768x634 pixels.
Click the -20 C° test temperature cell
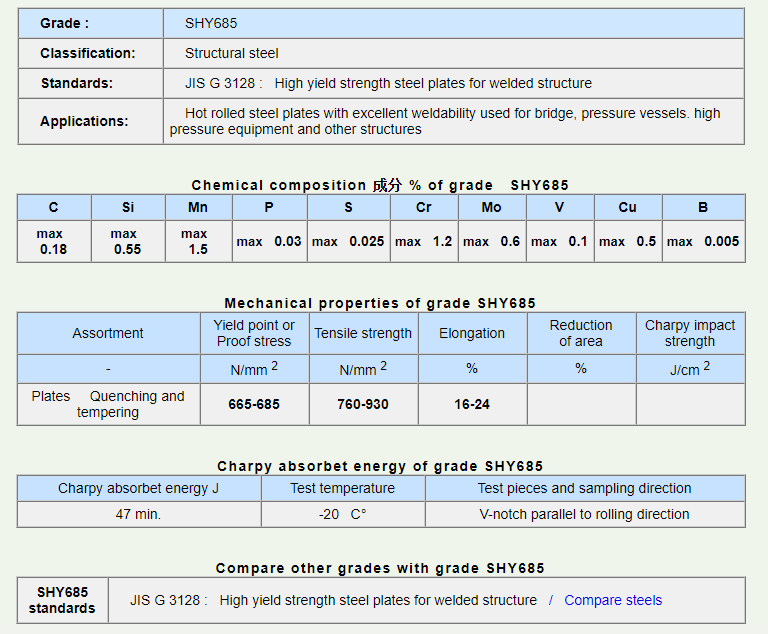[x=342, y=514]
